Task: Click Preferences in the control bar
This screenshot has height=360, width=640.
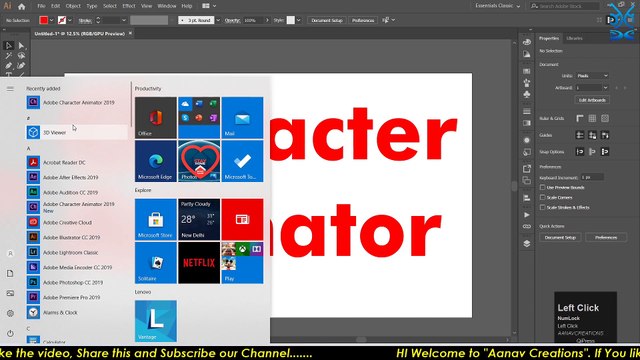Action: click(363, 20)
